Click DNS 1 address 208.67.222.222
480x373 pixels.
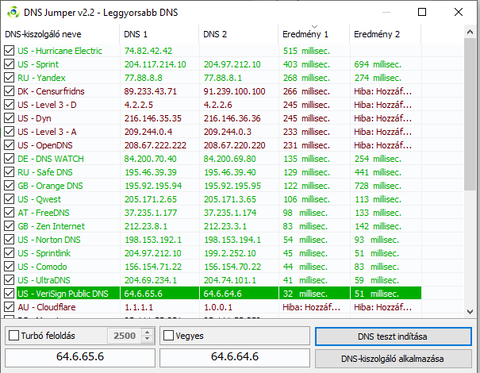tap(155, 145)
